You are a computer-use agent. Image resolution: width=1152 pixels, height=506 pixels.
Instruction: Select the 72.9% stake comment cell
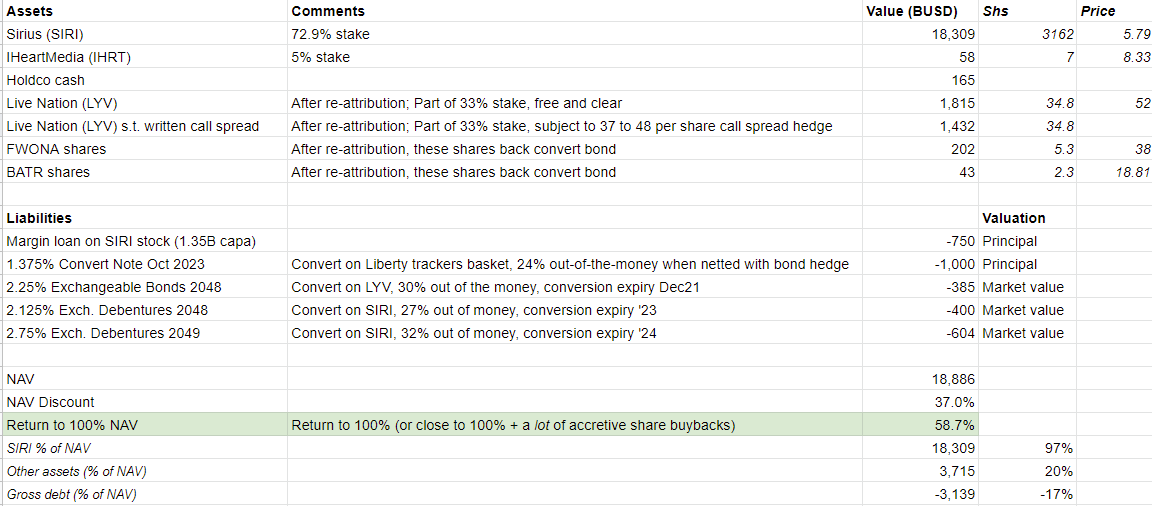coord(575,34)
